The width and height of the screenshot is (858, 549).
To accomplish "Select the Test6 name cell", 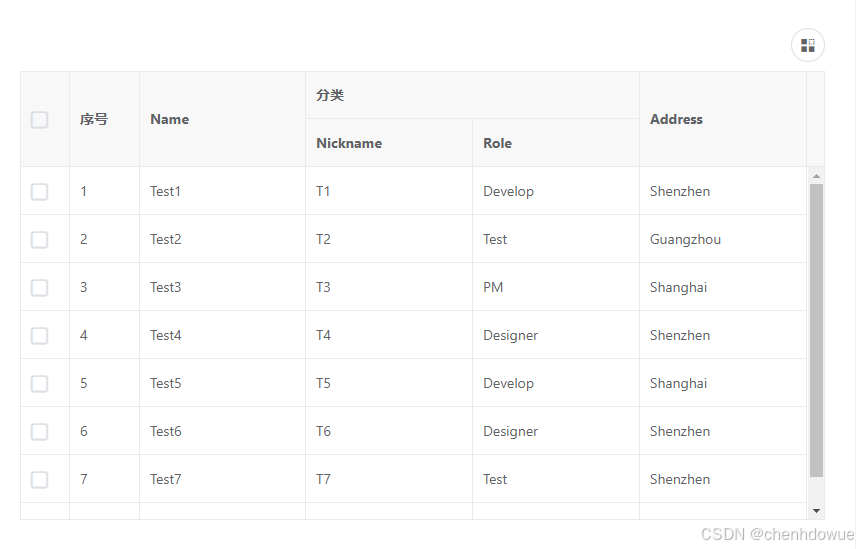I will click(222, 431).
